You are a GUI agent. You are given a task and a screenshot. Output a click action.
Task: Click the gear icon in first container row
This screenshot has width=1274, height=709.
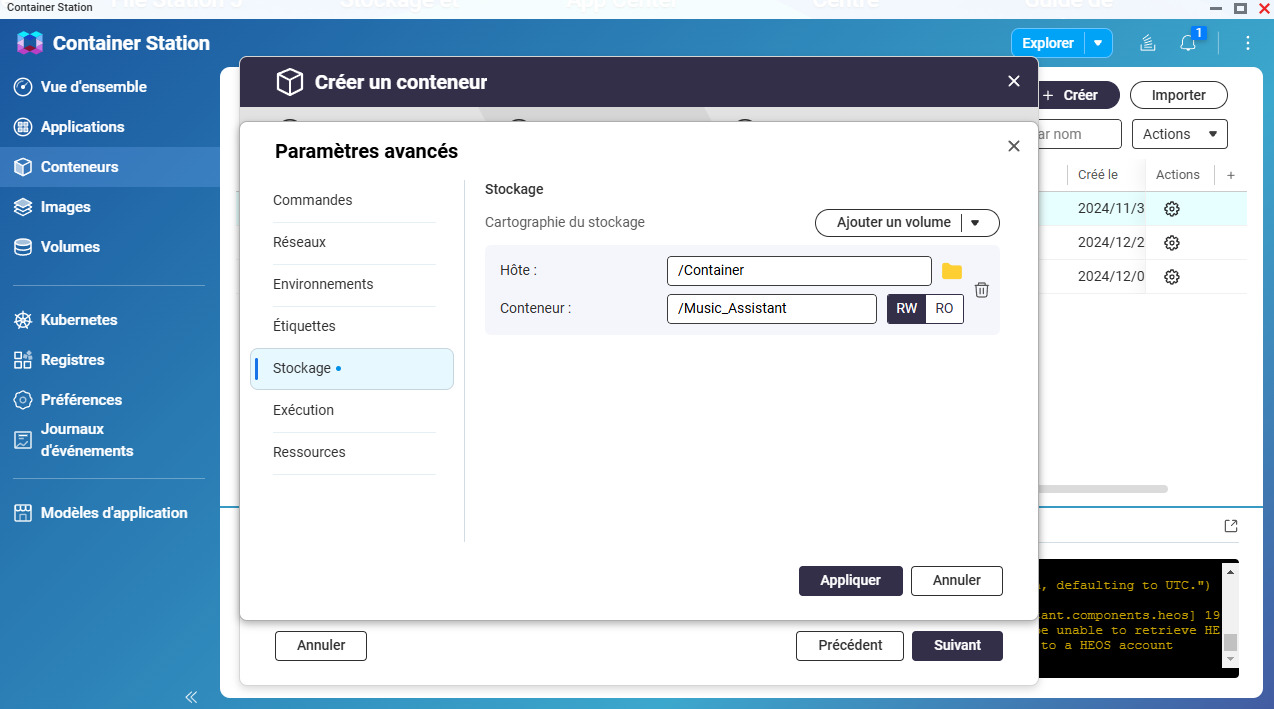[x=1172, y=209]
